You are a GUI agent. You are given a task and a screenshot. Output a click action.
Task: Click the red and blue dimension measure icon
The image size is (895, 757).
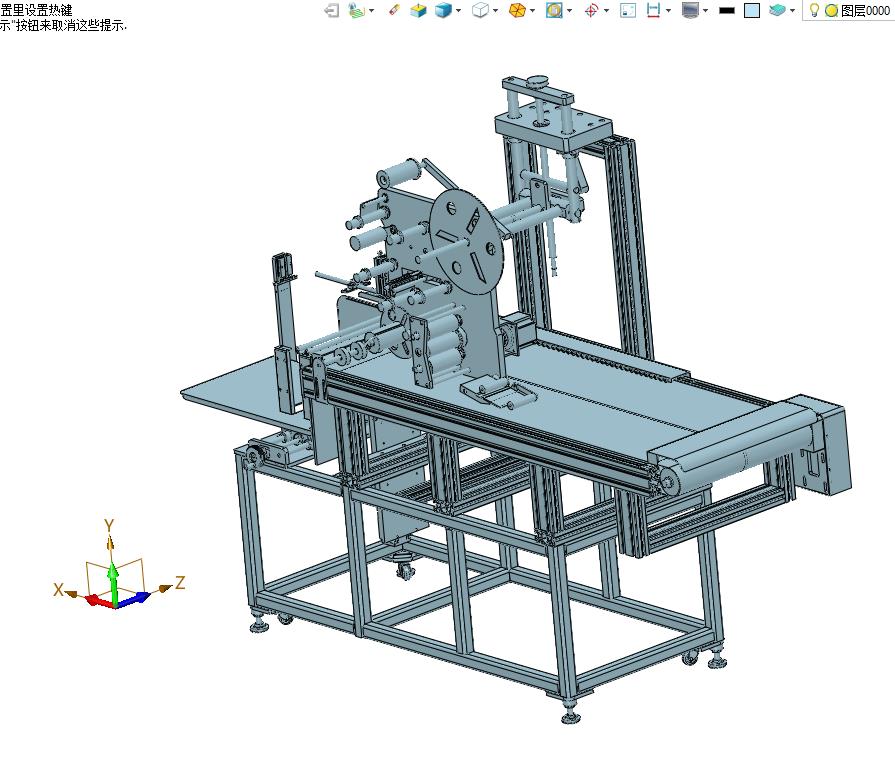point(654,10)
